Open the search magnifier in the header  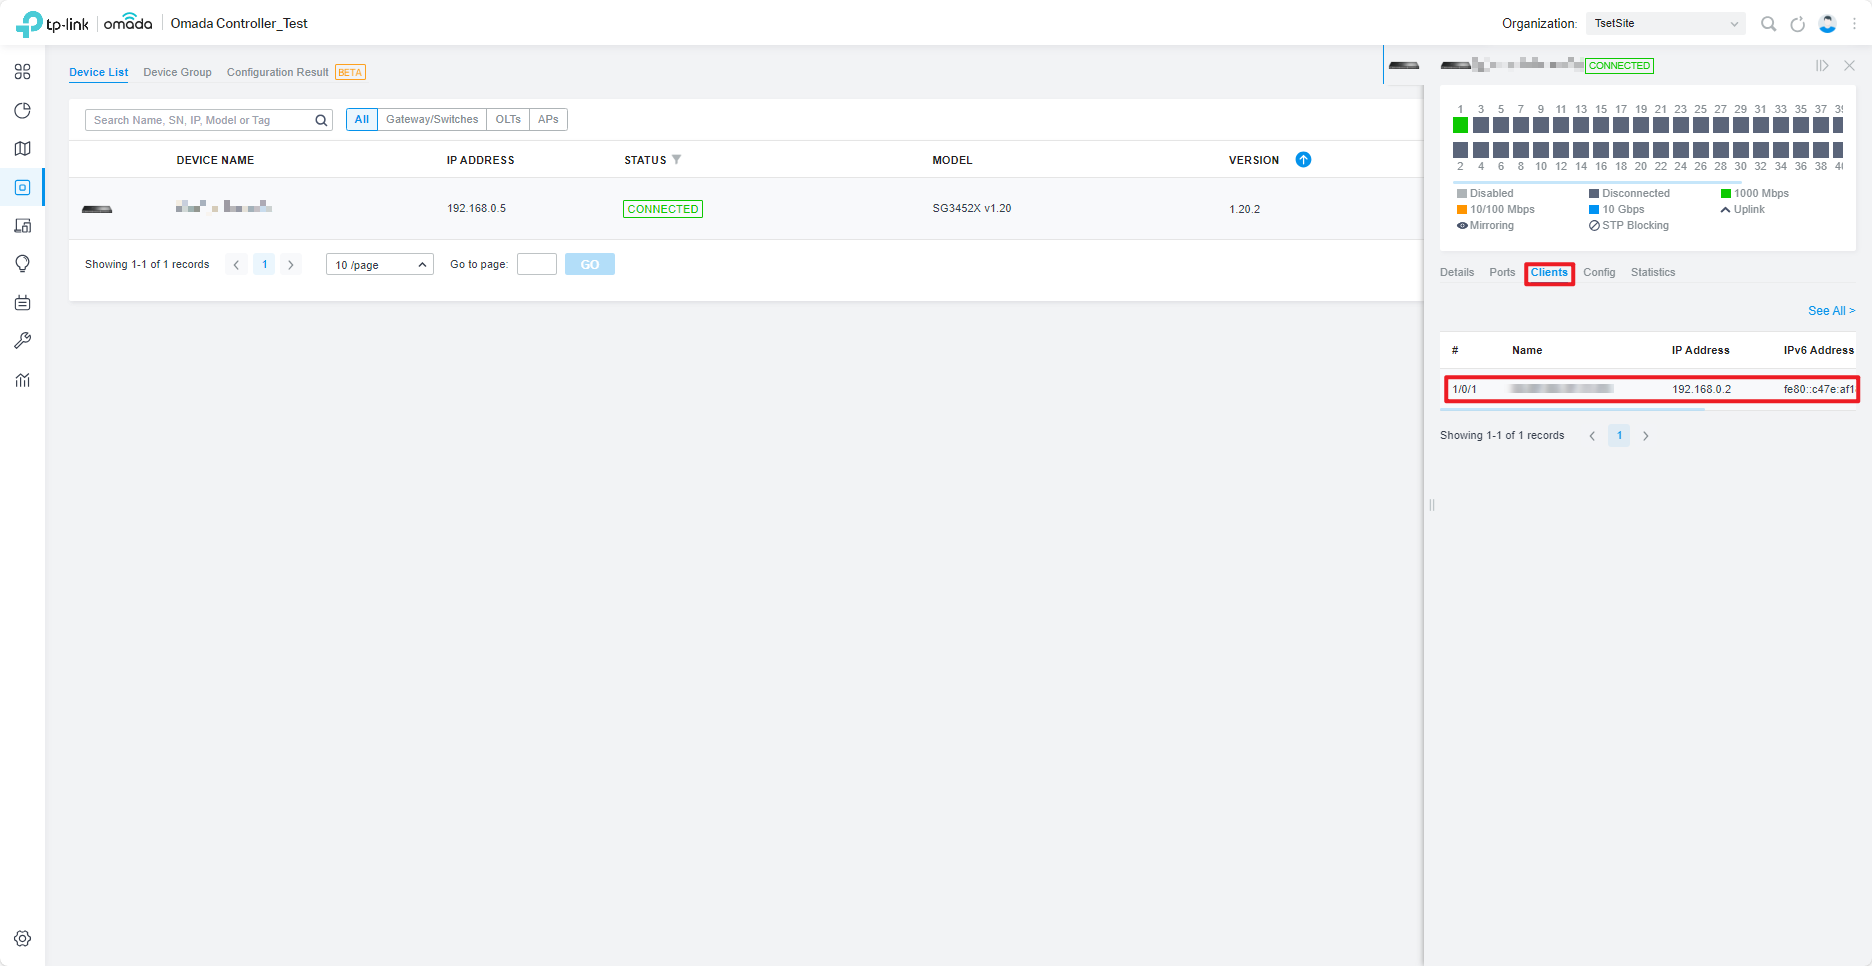[1768, 23]
